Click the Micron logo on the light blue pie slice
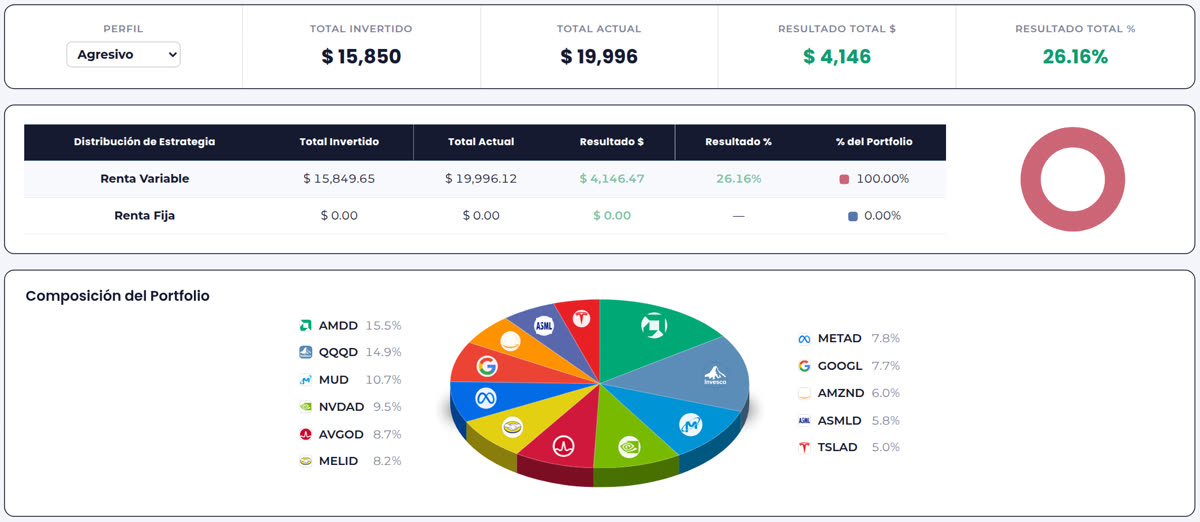The width and height of the screenshot is (1200, 522). (x=690, y=424)
